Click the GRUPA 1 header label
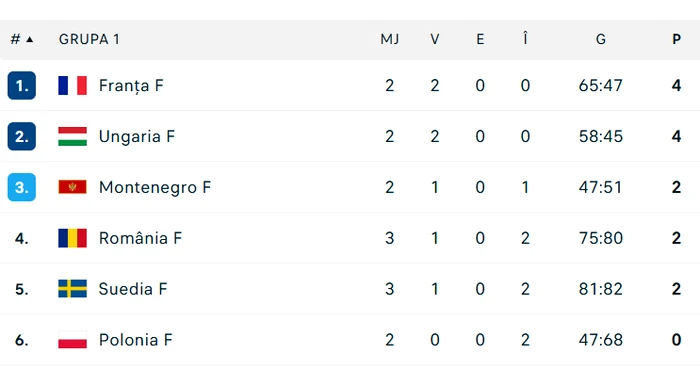Image resolution: width=700 pixels, height=366 pixels. click(89, 39)
